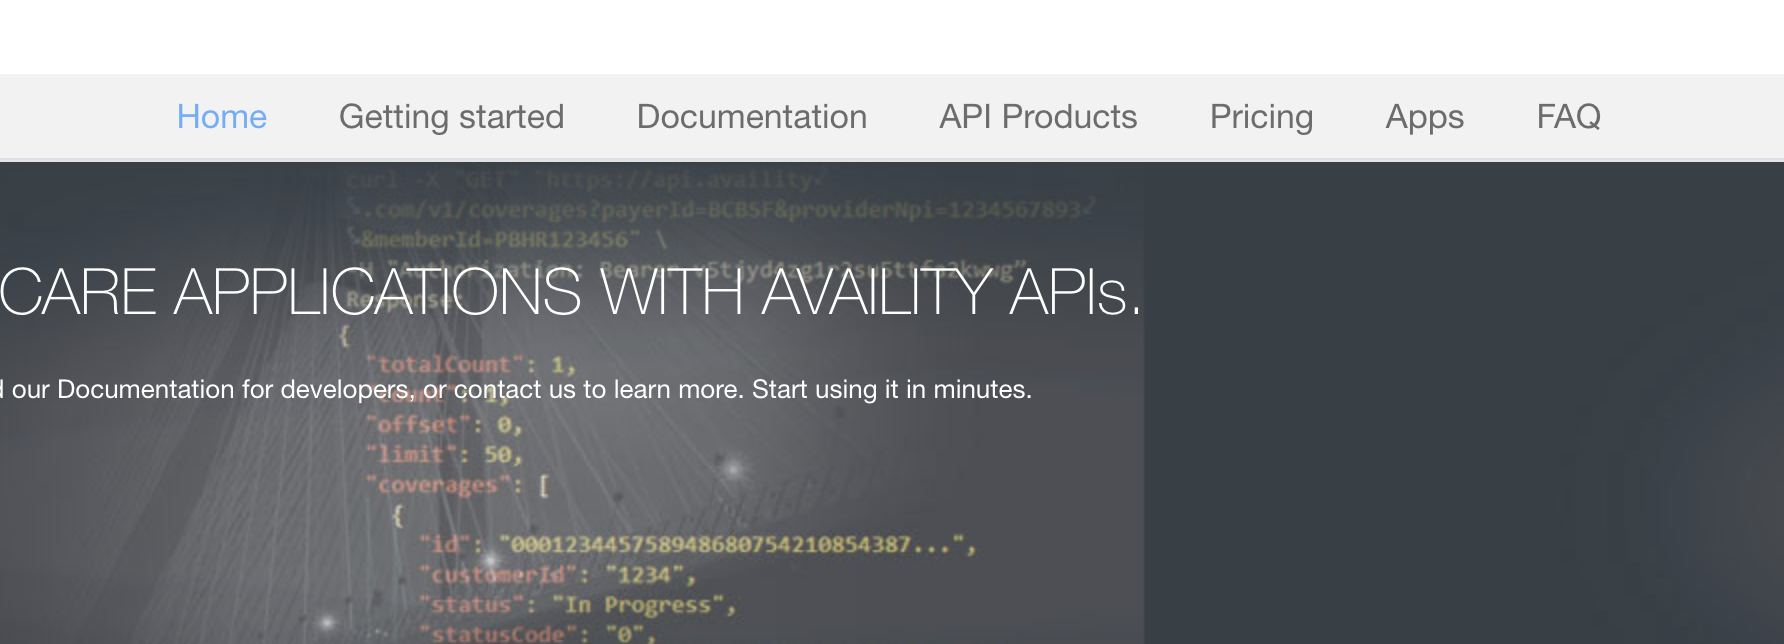Click the "totalCount": 1 code line
Screen dimensions: 1784x644
(x=471, y=365)
